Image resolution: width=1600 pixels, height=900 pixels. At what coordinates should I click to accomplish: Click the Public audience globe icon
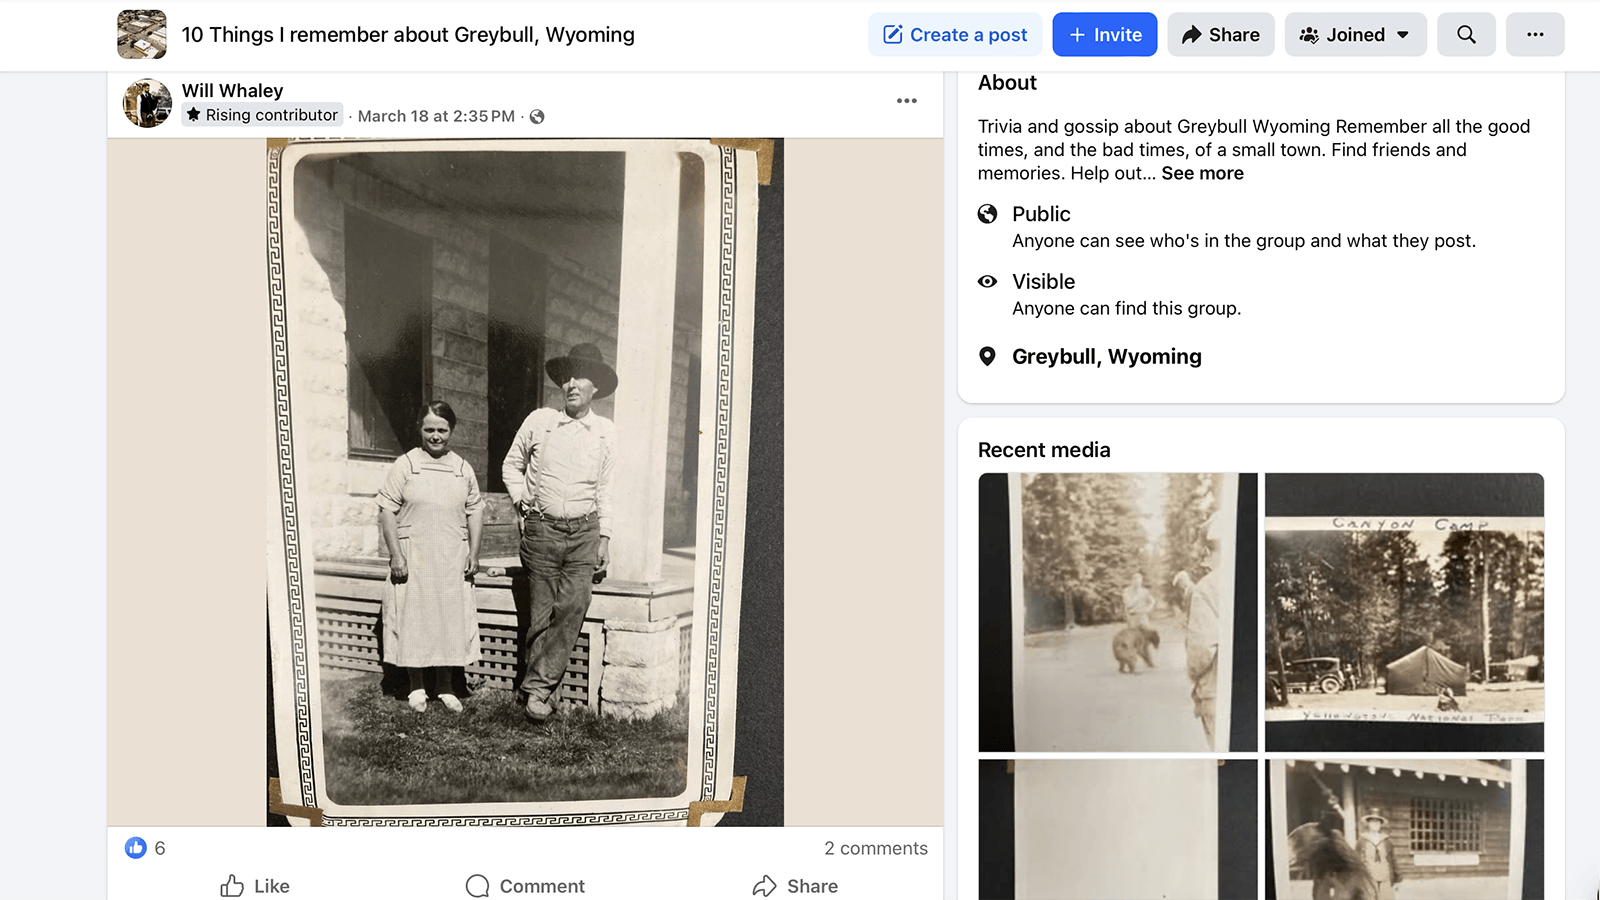coord(988,214)
